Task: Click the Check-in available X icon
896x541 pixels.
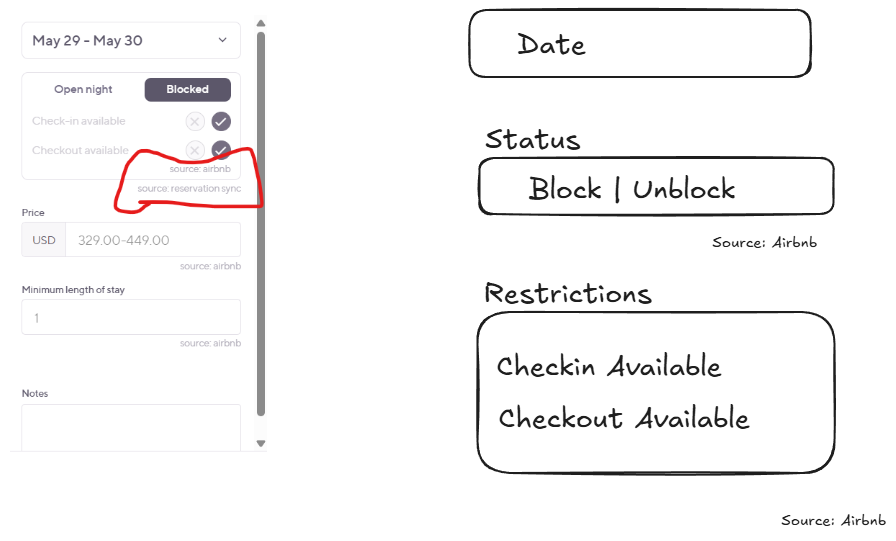Action: pos(195,121)
